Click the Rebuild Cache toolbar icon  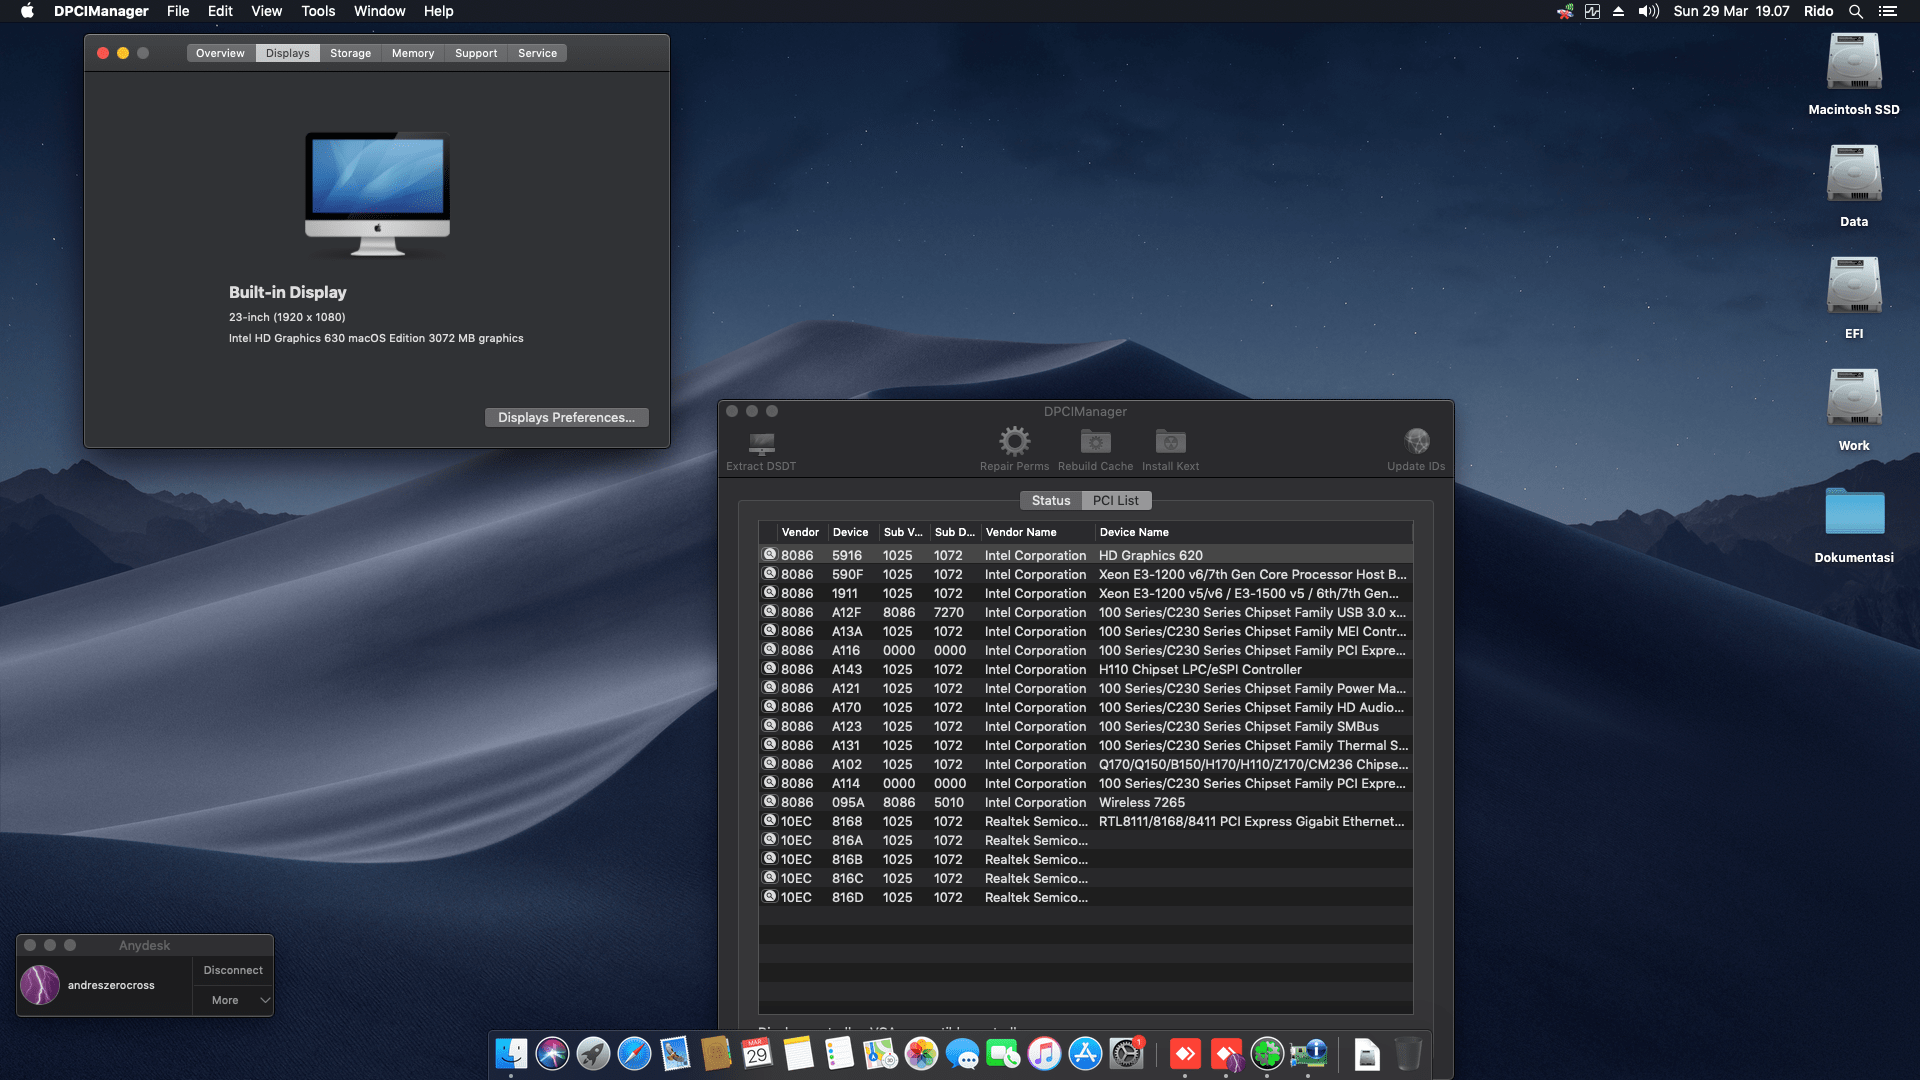click(1095, 441)
